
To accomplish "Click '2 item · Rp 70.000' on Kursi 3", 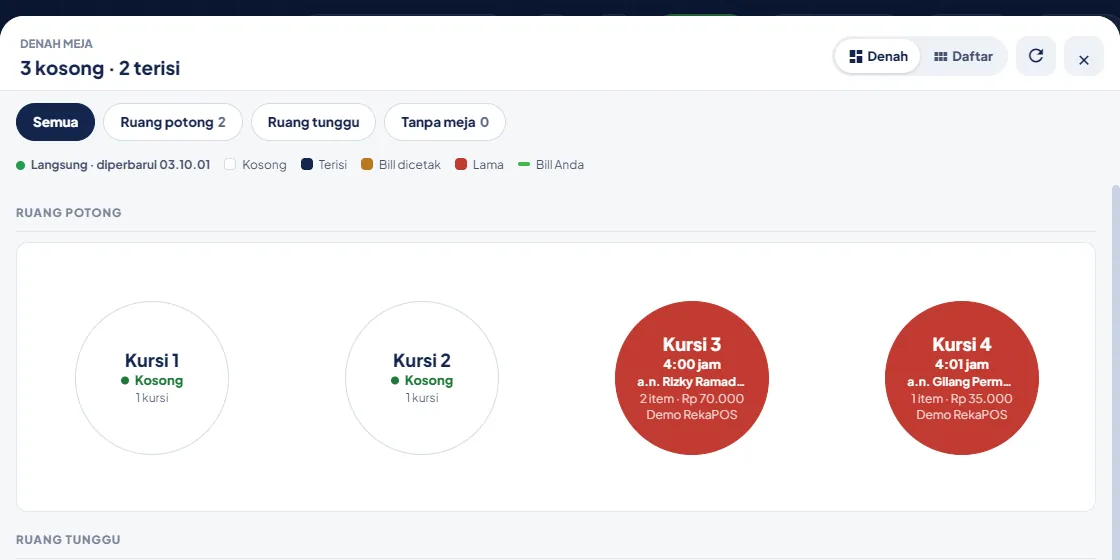I will point(692,399).
